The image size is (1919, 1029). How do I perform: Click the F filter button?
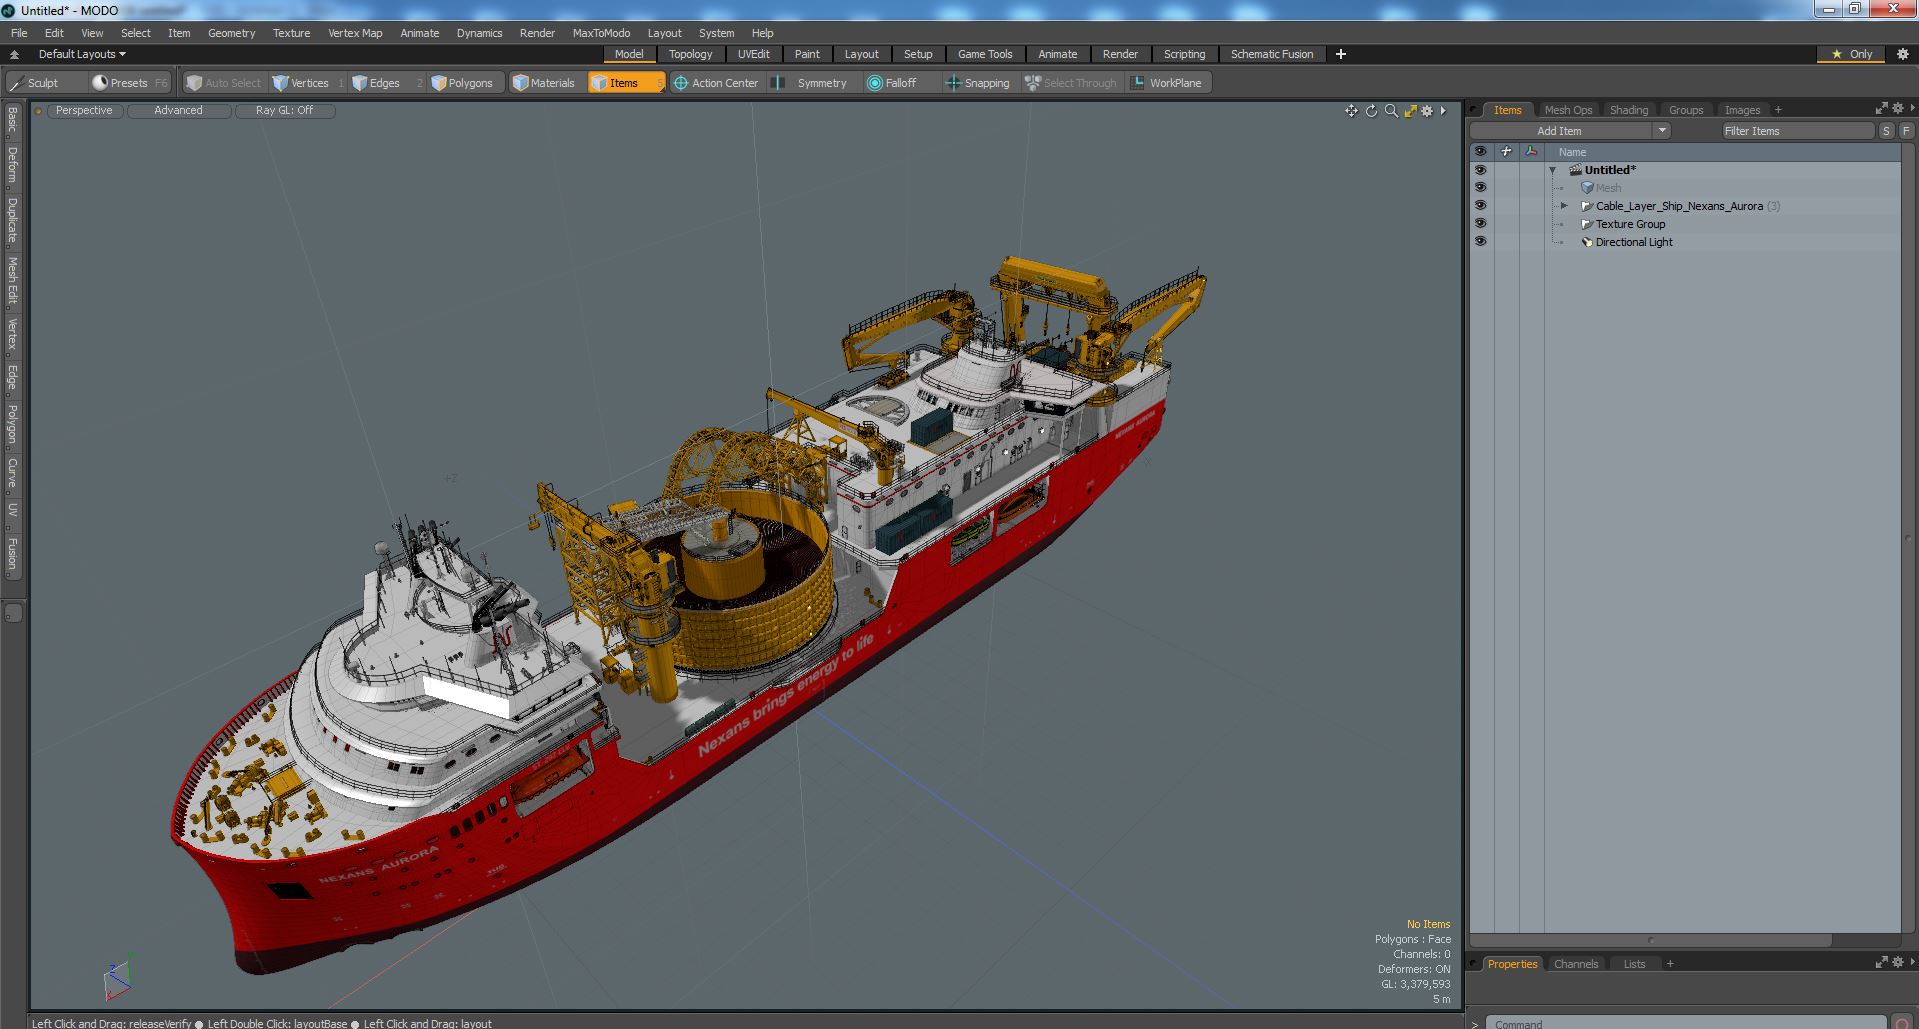tap(1906, 131)
